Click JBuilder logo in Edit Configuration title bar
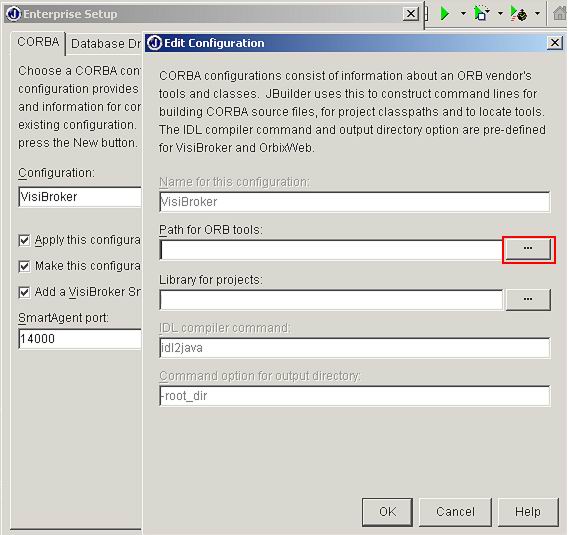Image resolution: width=569 pixels, height=535 pixels. pyautogui.click(x=154, y=43)
